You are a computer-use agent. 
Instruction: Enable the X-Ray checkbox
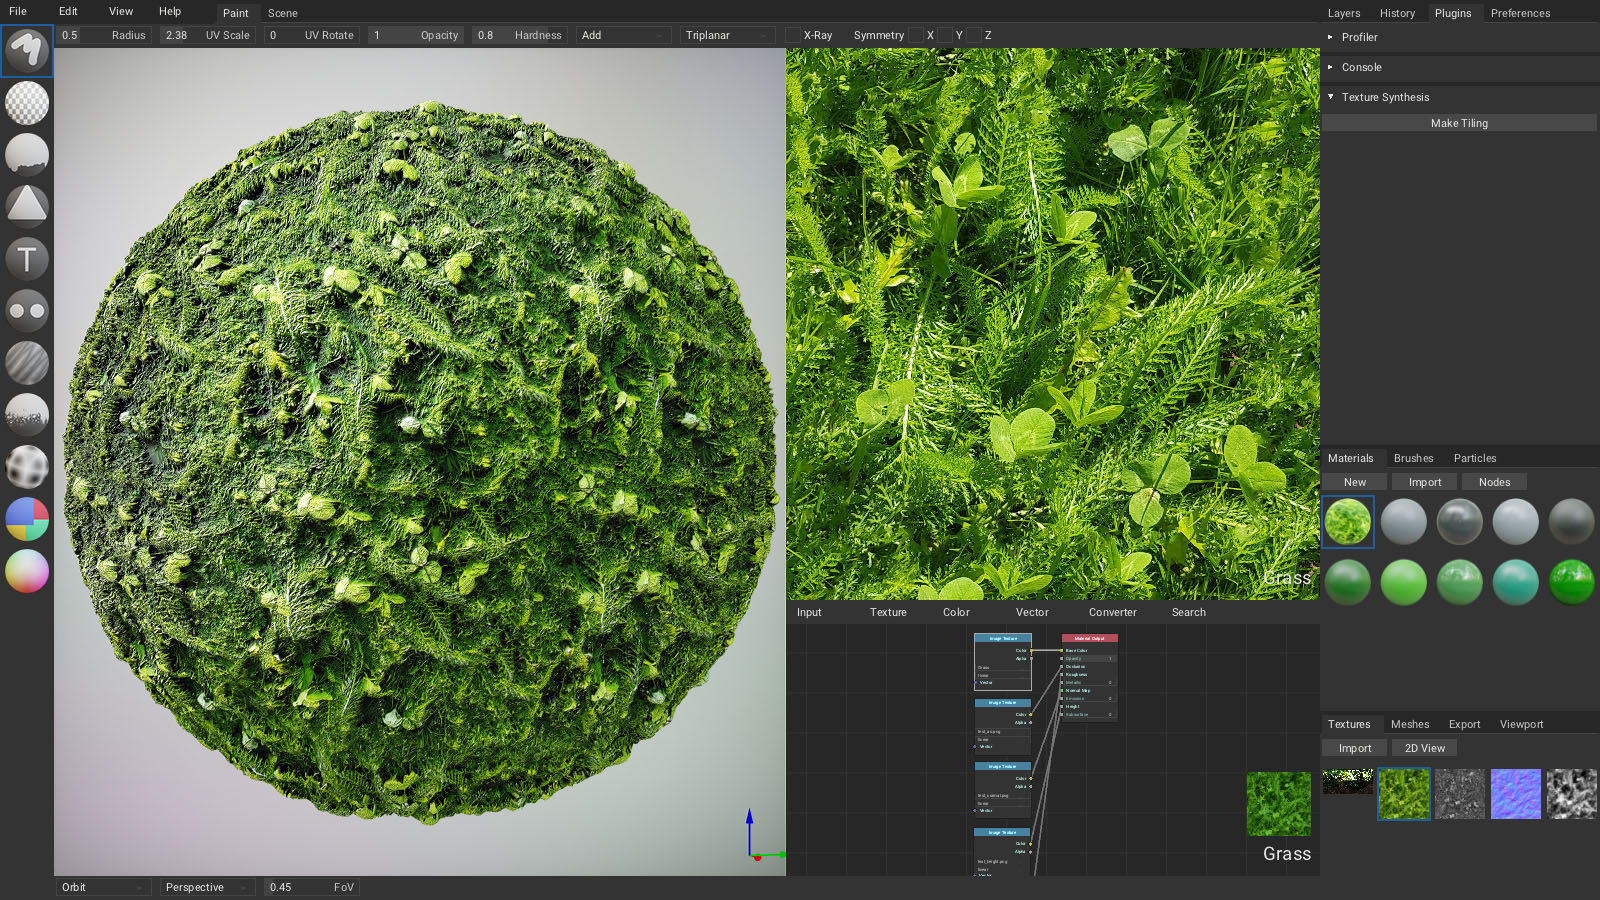coord(793,35)
